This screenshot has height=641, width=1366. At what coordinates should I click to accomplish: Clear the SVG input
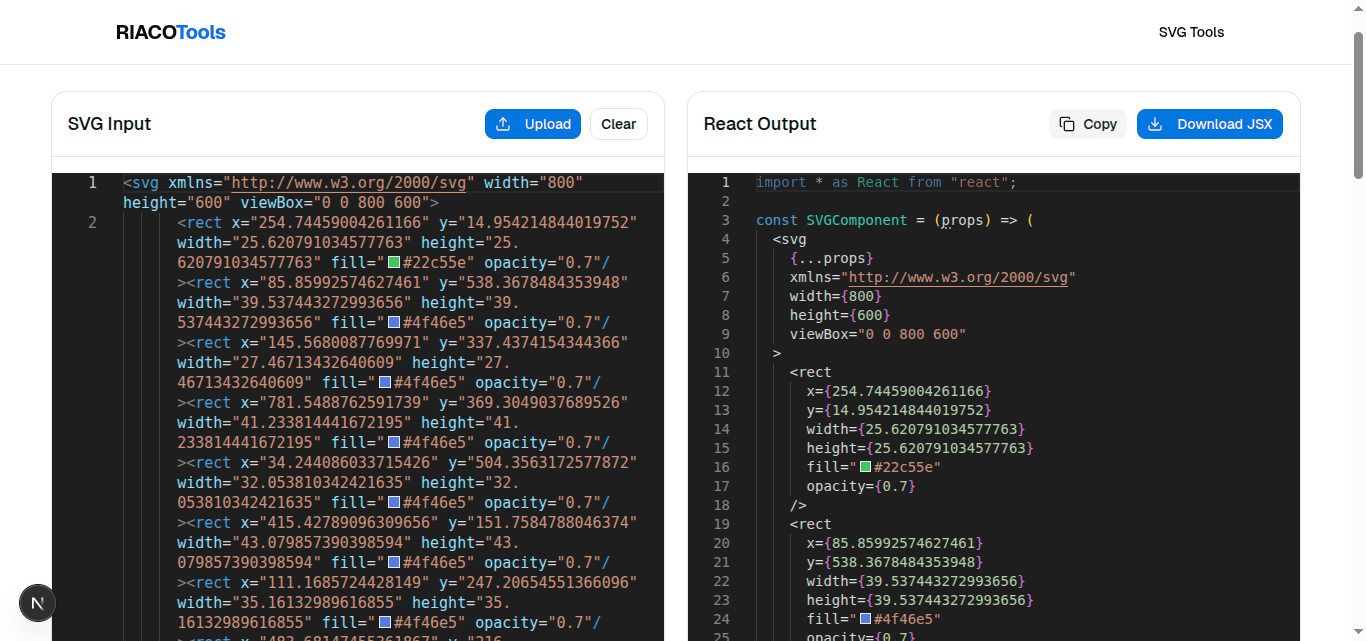pos(619,124)
